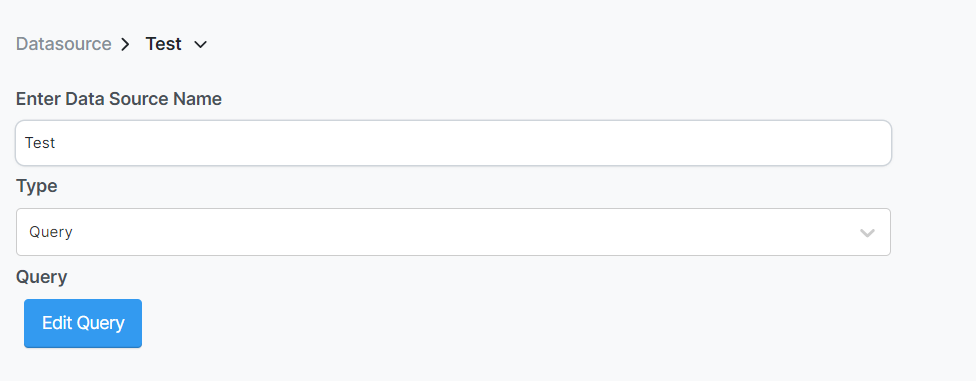
Task: Click the word Test inside the name field
Action: click(40, 143)
